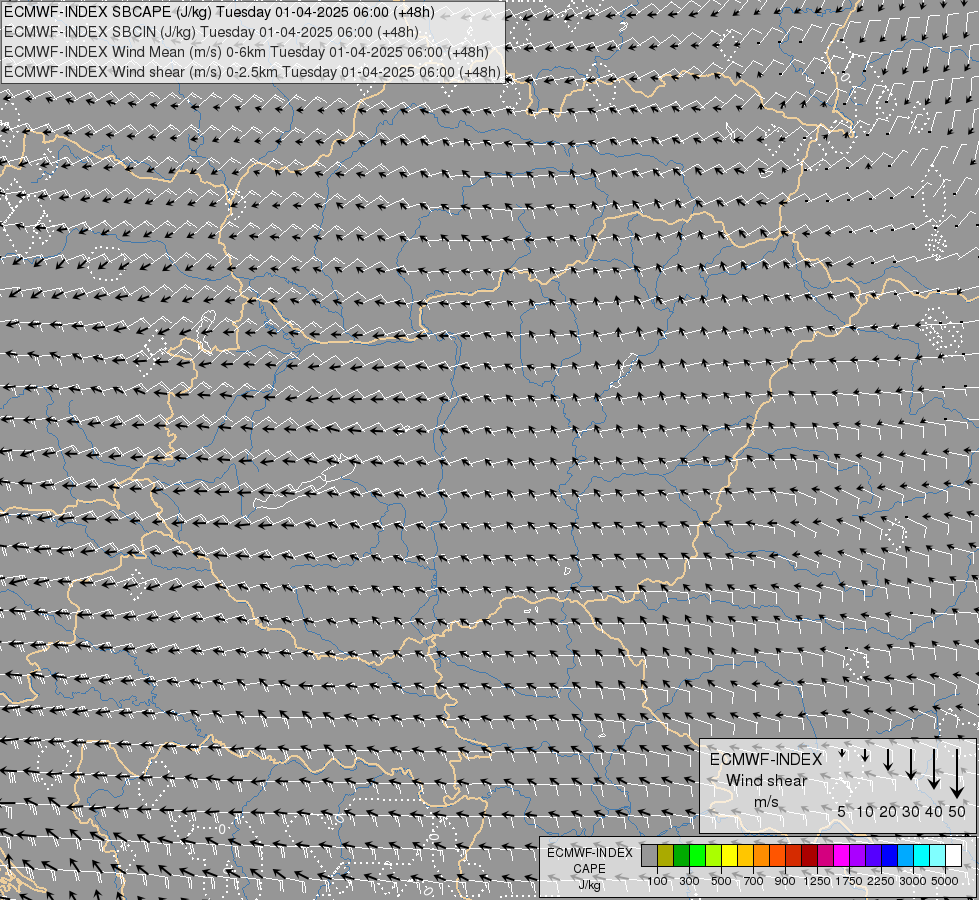Screen dimensions: 979x900
Task: Click the 'CAPE' word in color legend
Action: click(589, 868)
